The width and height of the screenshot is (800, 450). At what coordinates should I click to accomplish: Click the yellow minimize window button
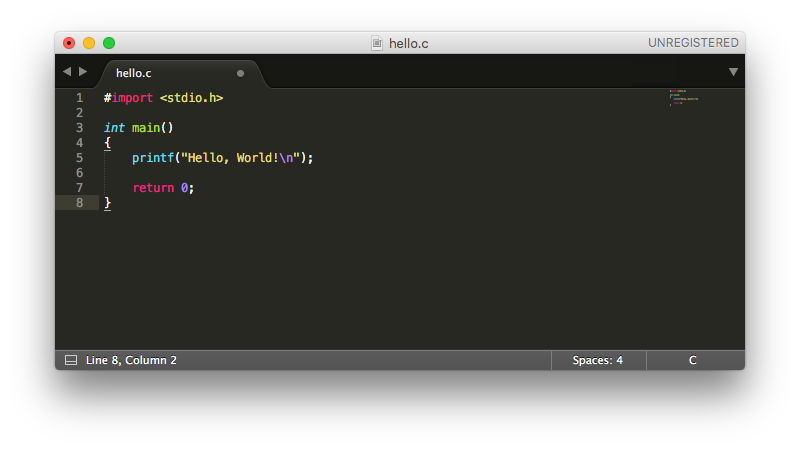pyautogui.click(x=89, y=43)
